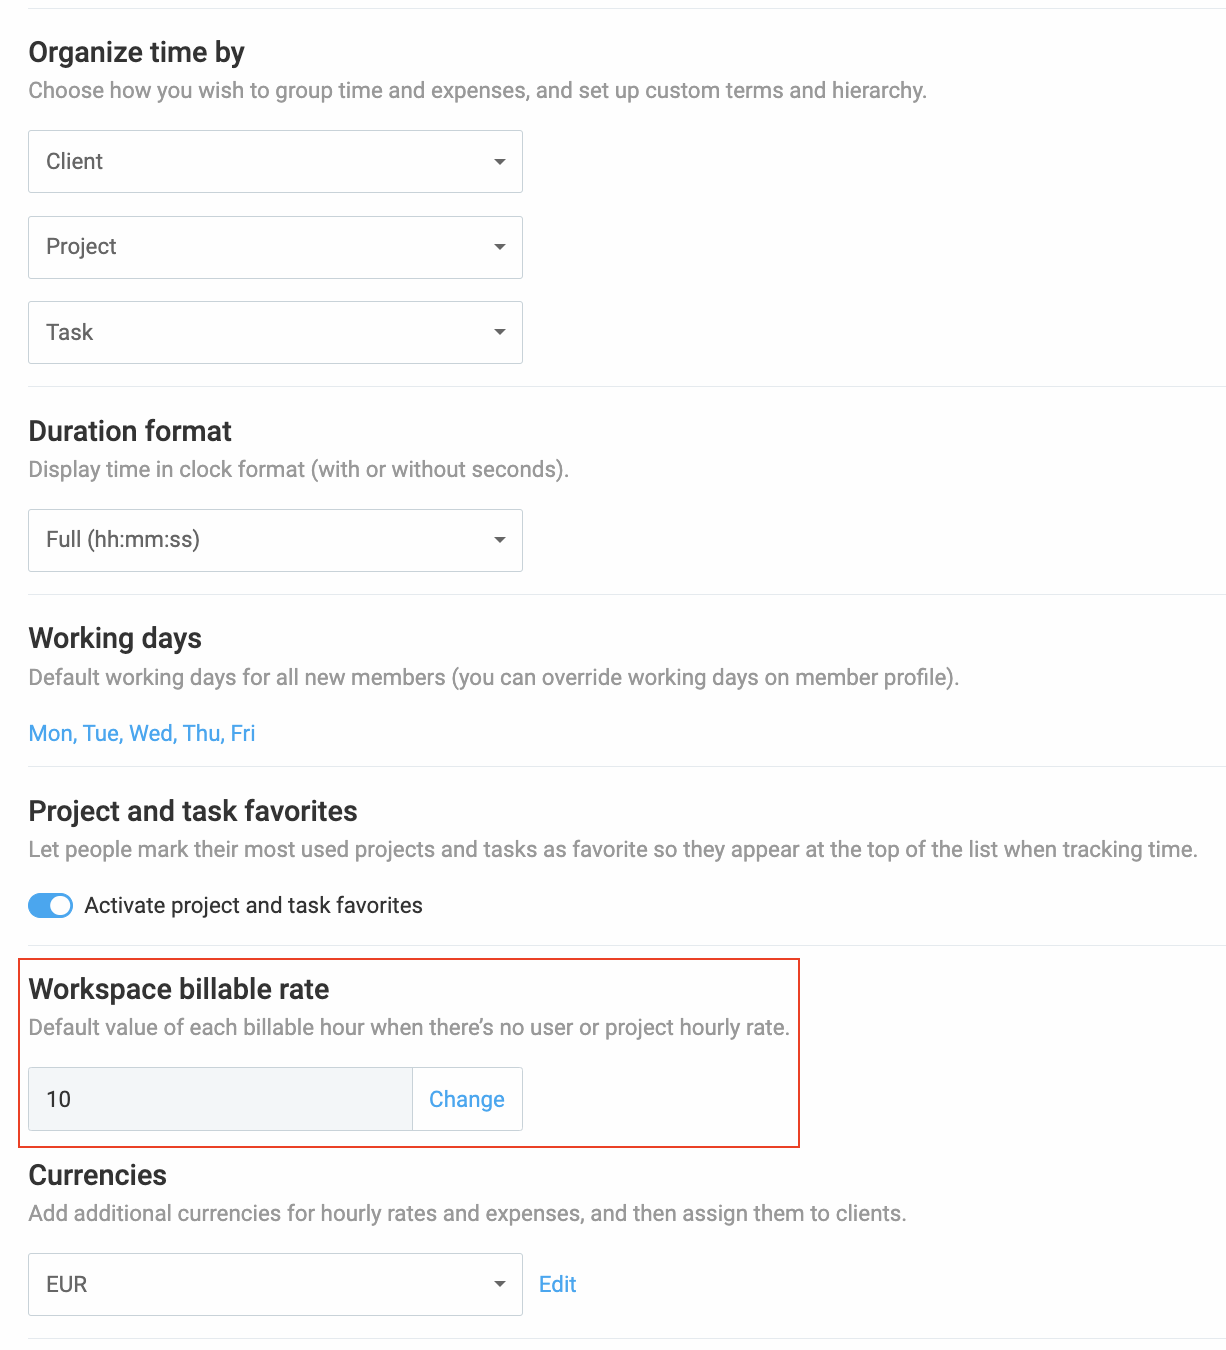Expand the EUR currency dropdown

coord(275,1284)
